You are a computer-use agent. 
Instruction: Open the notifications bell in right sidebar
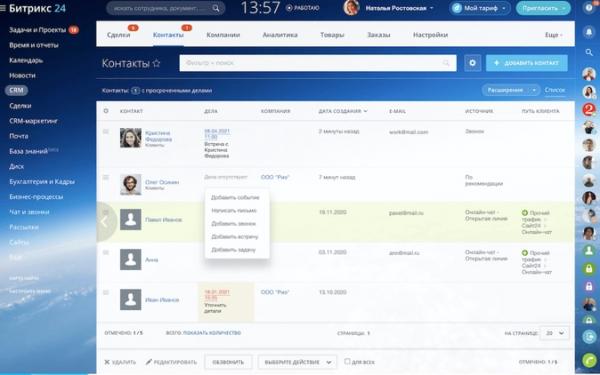(x=589, y=33)
